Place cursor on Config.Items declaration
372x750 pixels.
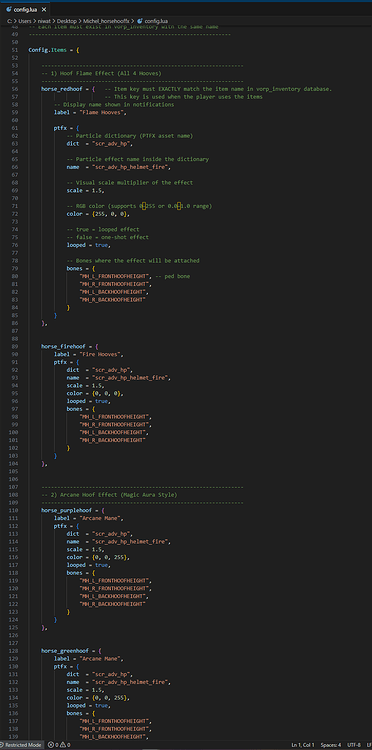coord(54,50)
